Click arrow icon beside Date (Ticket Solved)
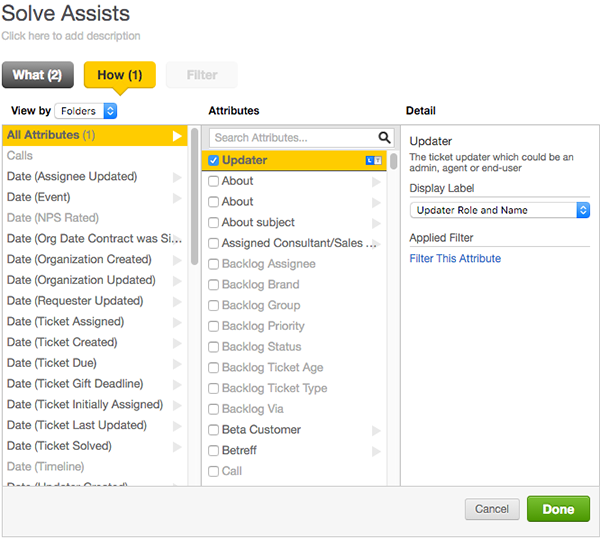This screenshot has width=600, height=539. 177,447
